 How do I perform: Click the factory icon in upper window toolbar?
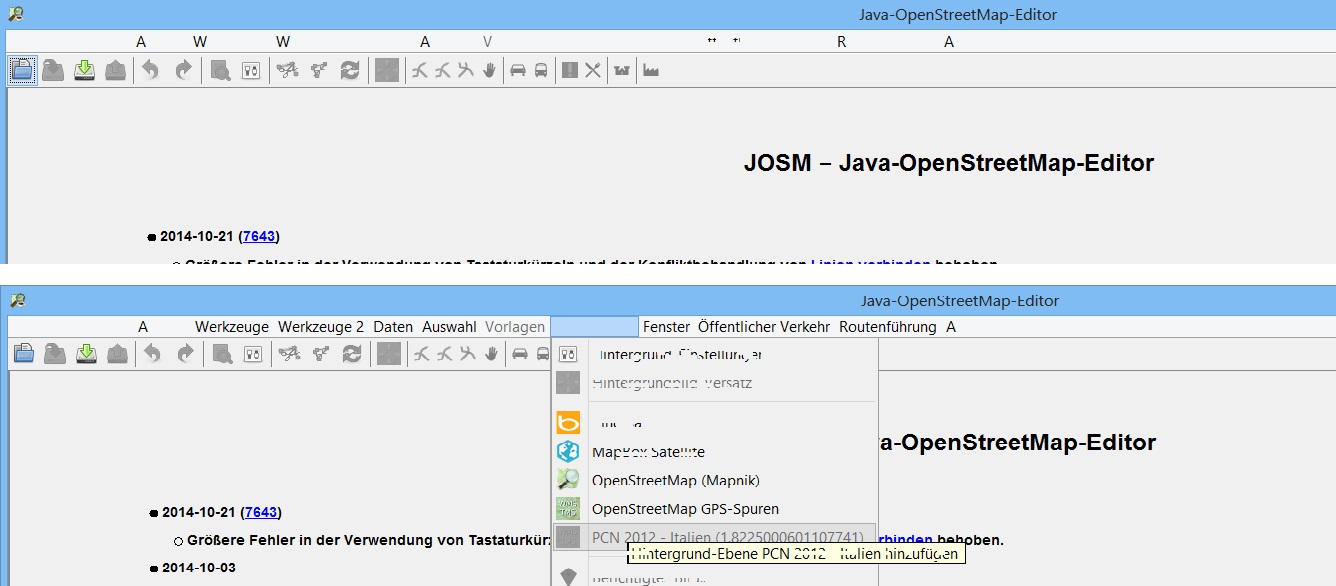(x=651, y=70)
